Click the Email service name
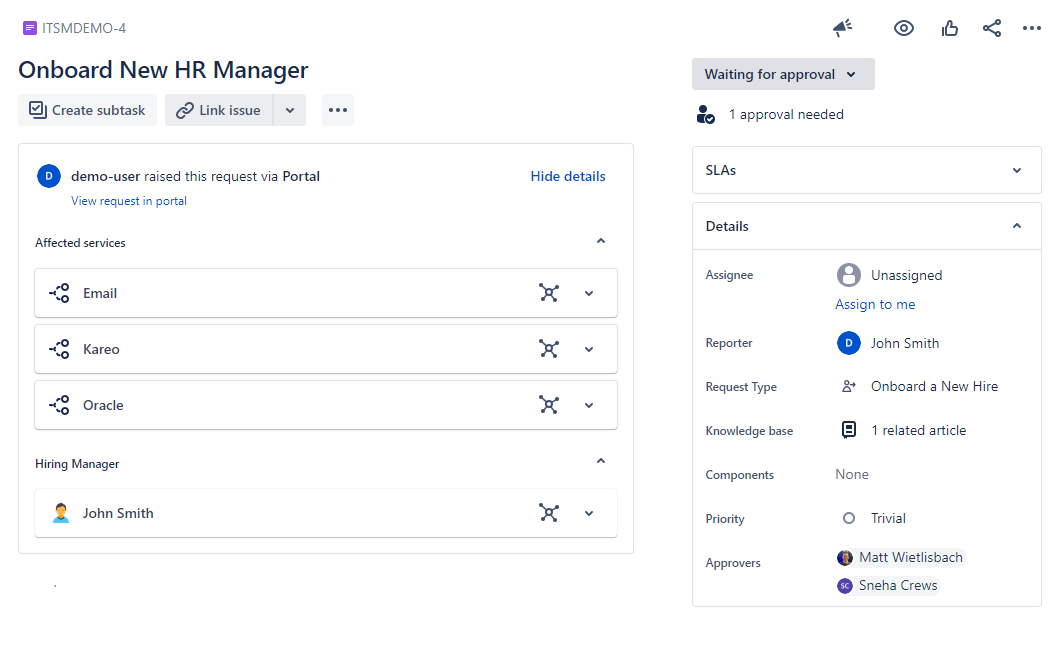The width and height of the screenshot is (1054, 660). point(100,294)
